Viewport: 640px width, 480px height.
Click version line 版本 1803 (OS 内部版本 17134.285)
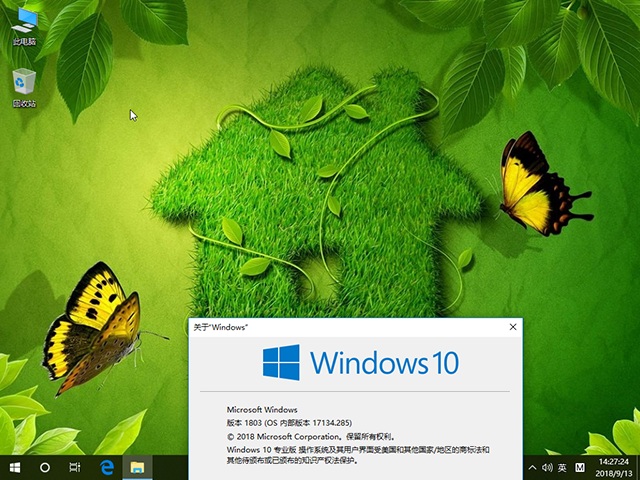coord(289,423)
